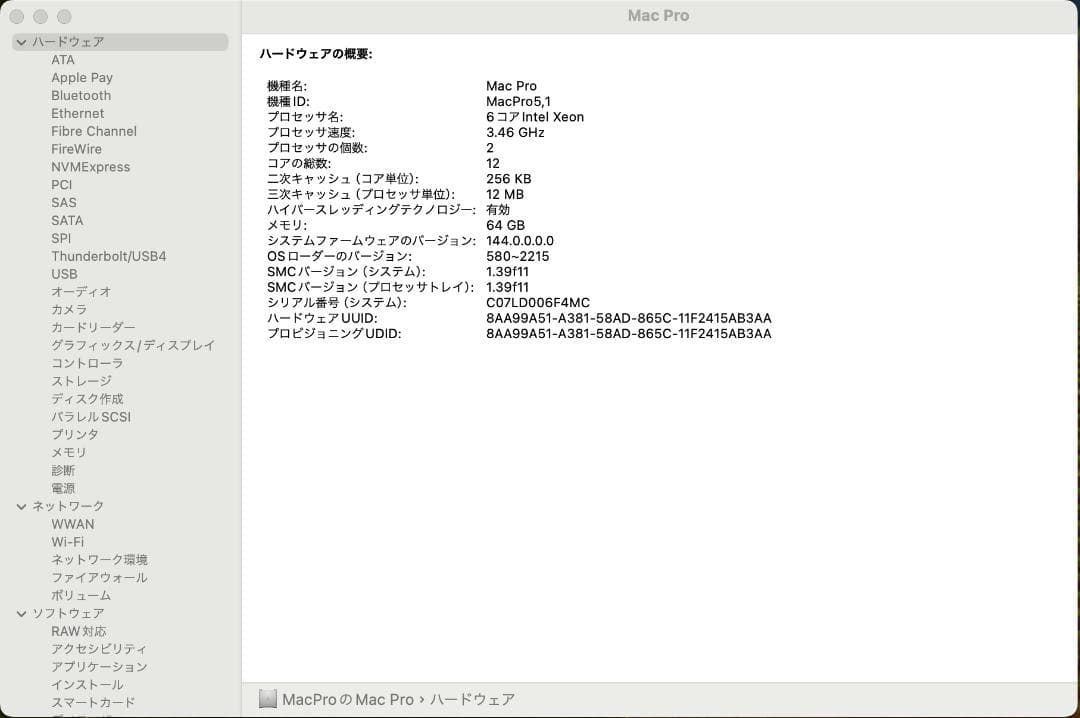
Task: Select インストール in the sidebar
Action: (87, 685)
